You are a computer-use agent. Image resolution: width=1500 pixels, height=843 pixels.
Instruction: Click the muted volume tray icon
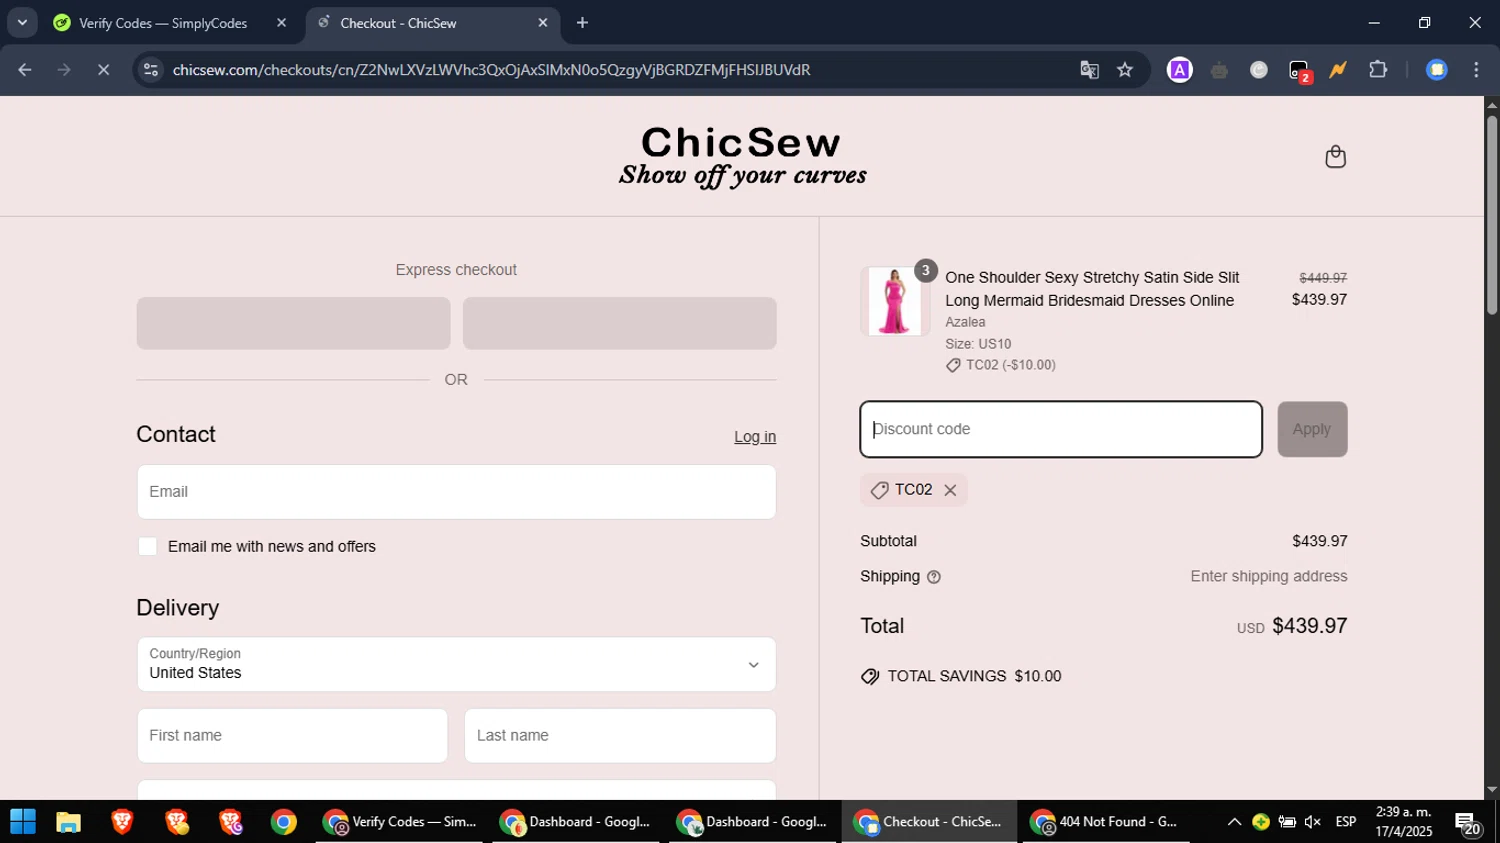tap(1313, 822)
